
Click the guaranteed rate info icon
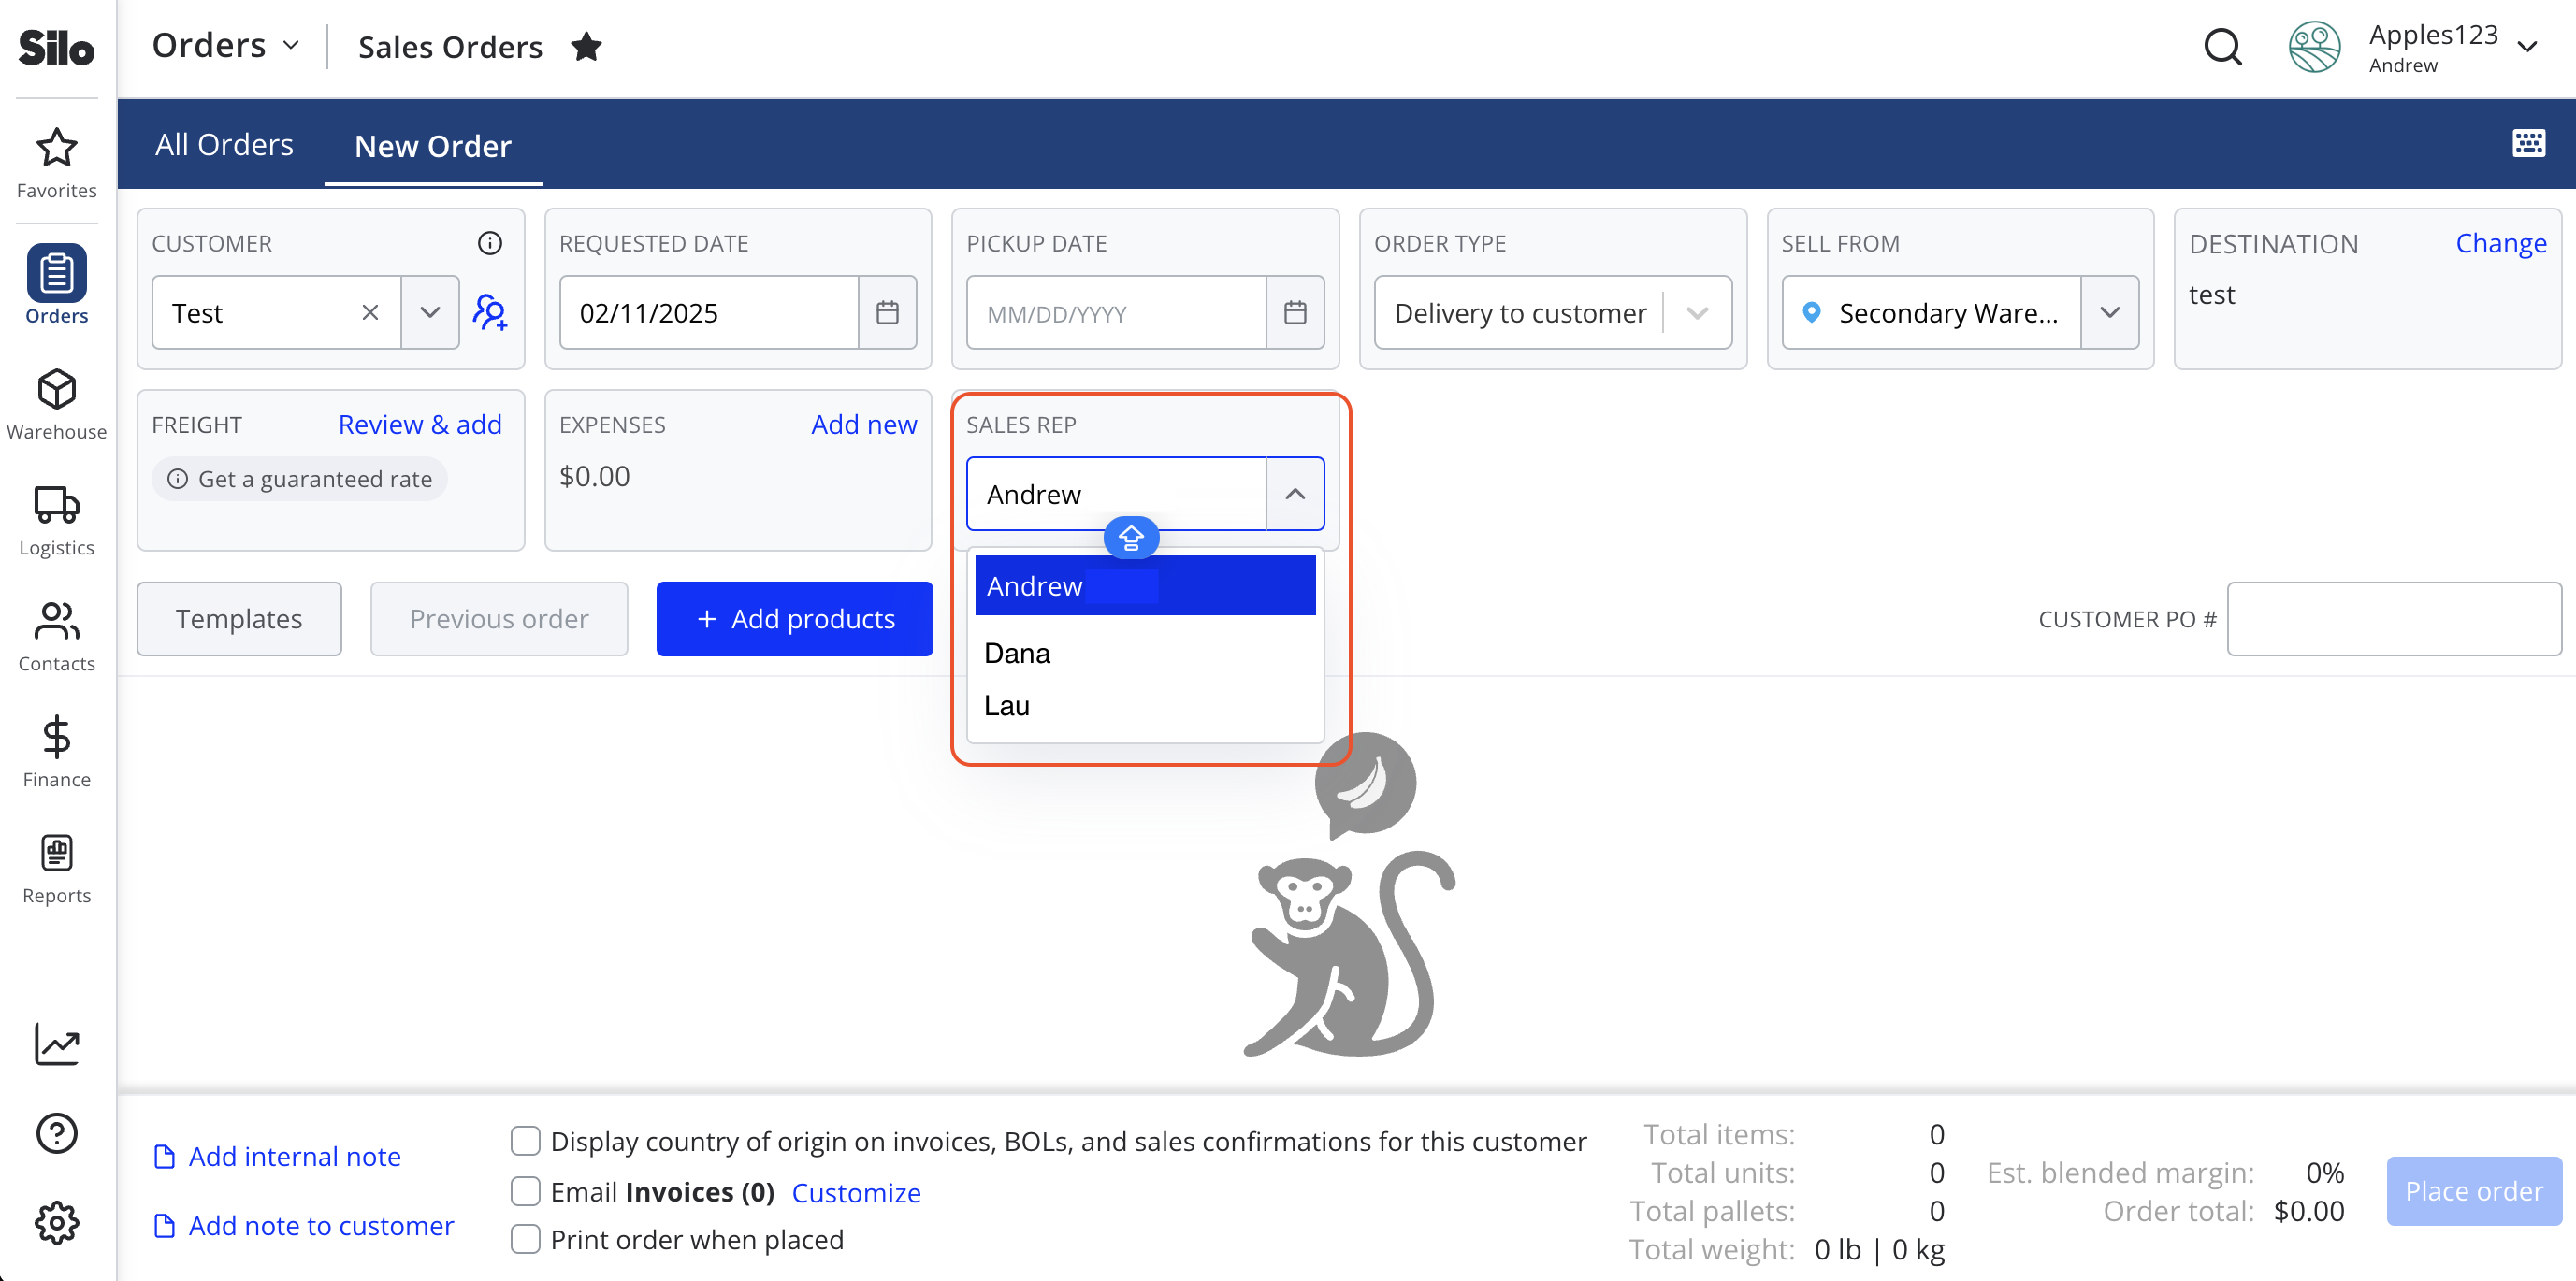point(177,479)
